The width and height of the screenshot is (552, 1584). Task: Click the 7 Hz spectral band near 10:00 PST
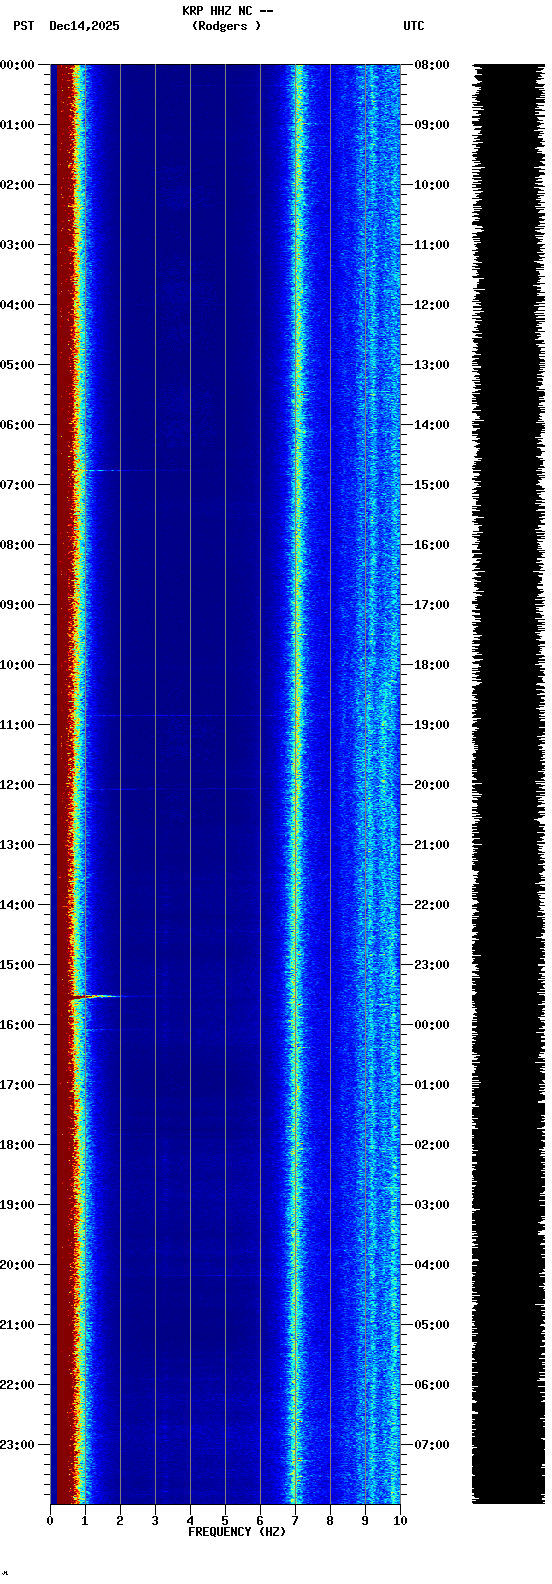(296, 665)
